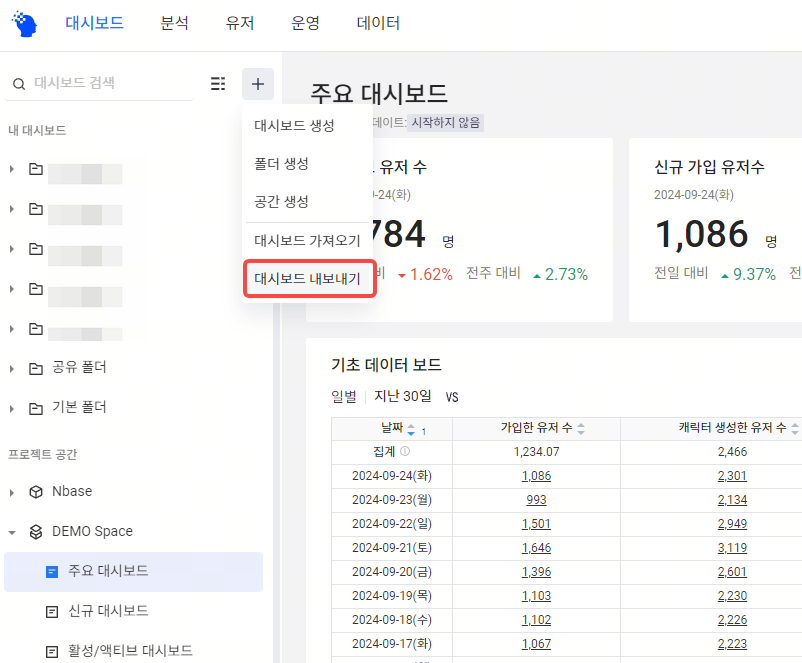Open the 3,119 value for 2024-09-21
Image resolution: width=802 pixels, height=663 pixels.
[732, 548]
